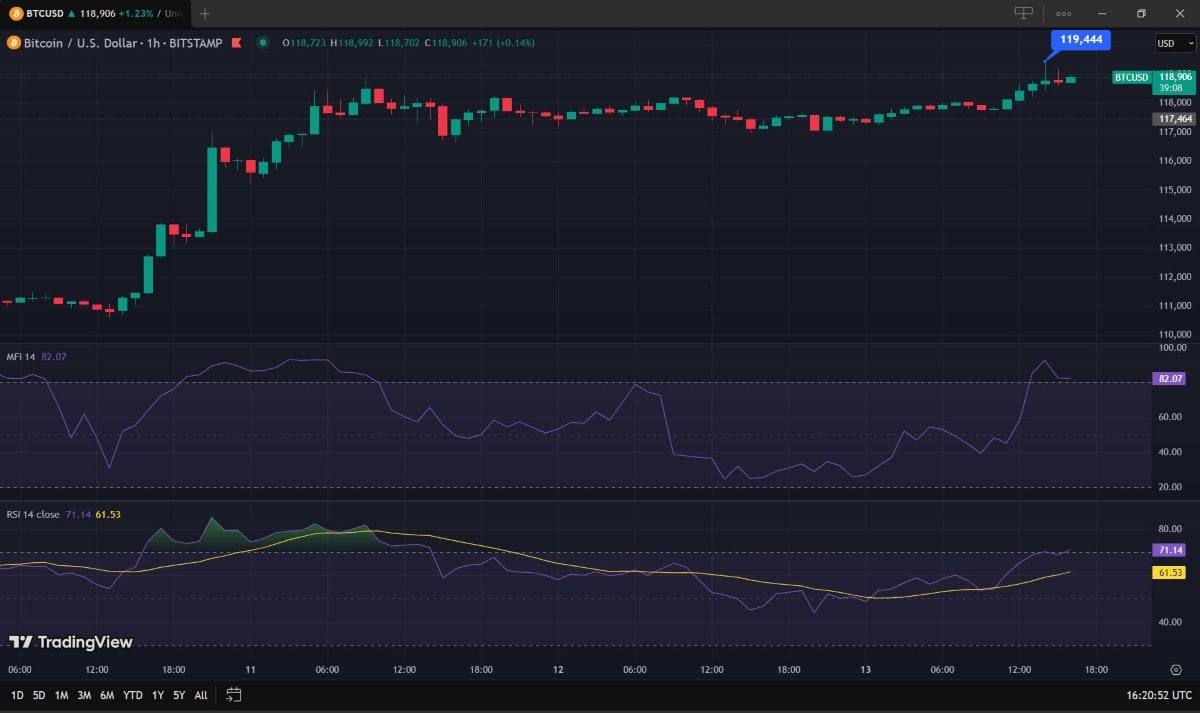Viewport: 1200px width, 713px height.
Task: Open the multi-monitor layout icon in title bar
Action: pyautogui.click(x=1023, y=13)
